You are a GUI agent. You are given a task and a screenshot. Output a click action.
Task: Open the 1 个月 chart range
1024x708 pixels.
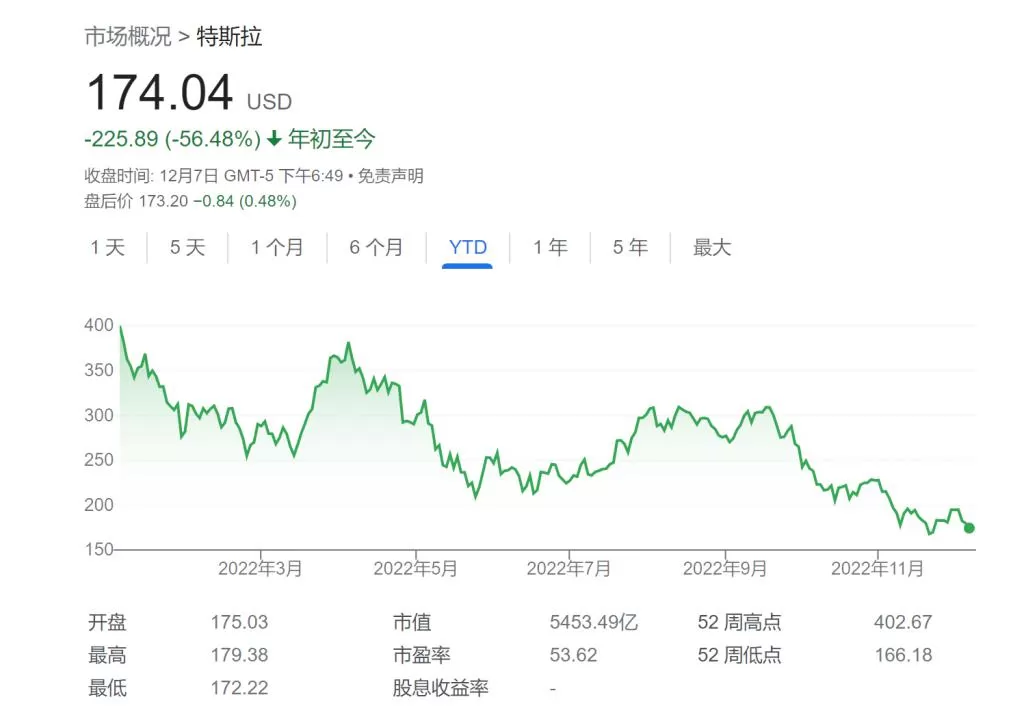point(278,248)
